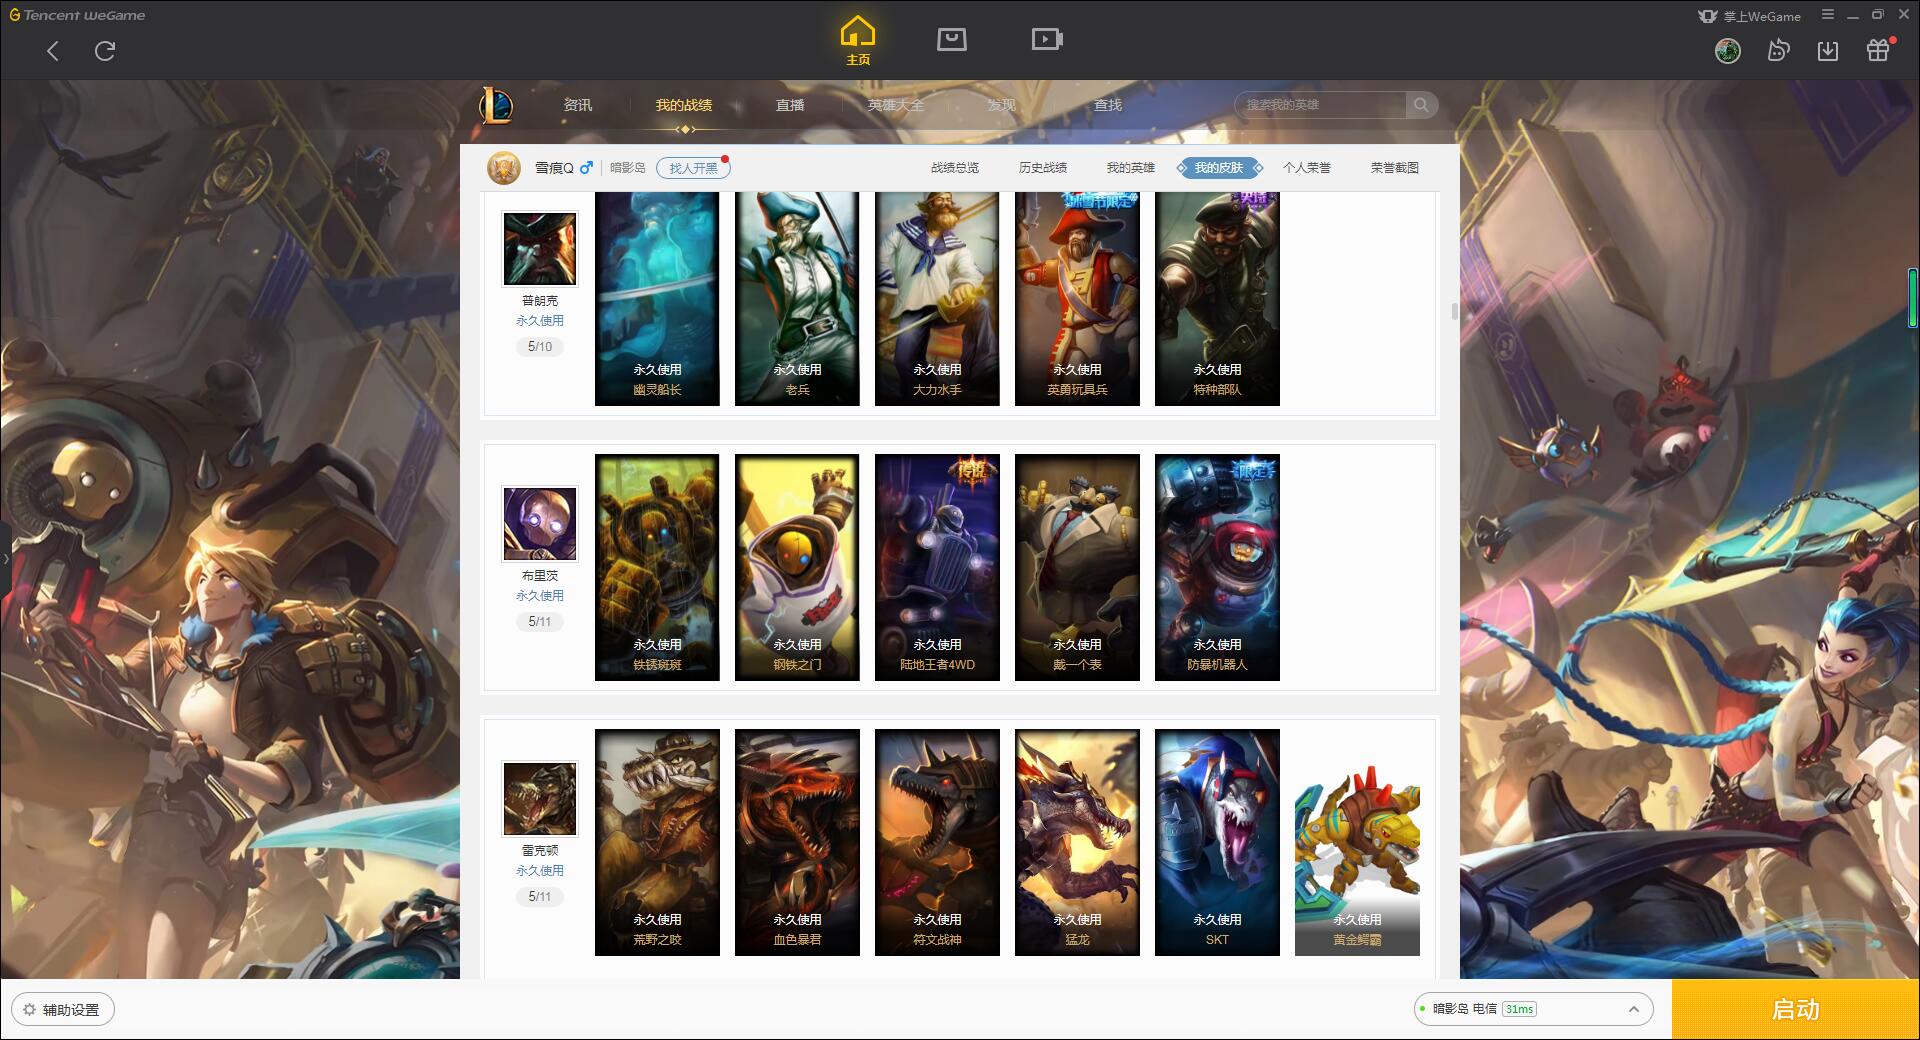
Task: Open the store bag icon
Action: (951, 39)
